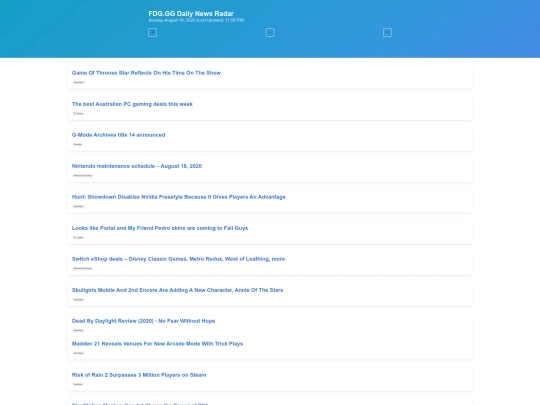Click the source tag under the Dead By Daylight headline
The width and height of the screenshot is (540, 405).
tap(78, 330)
